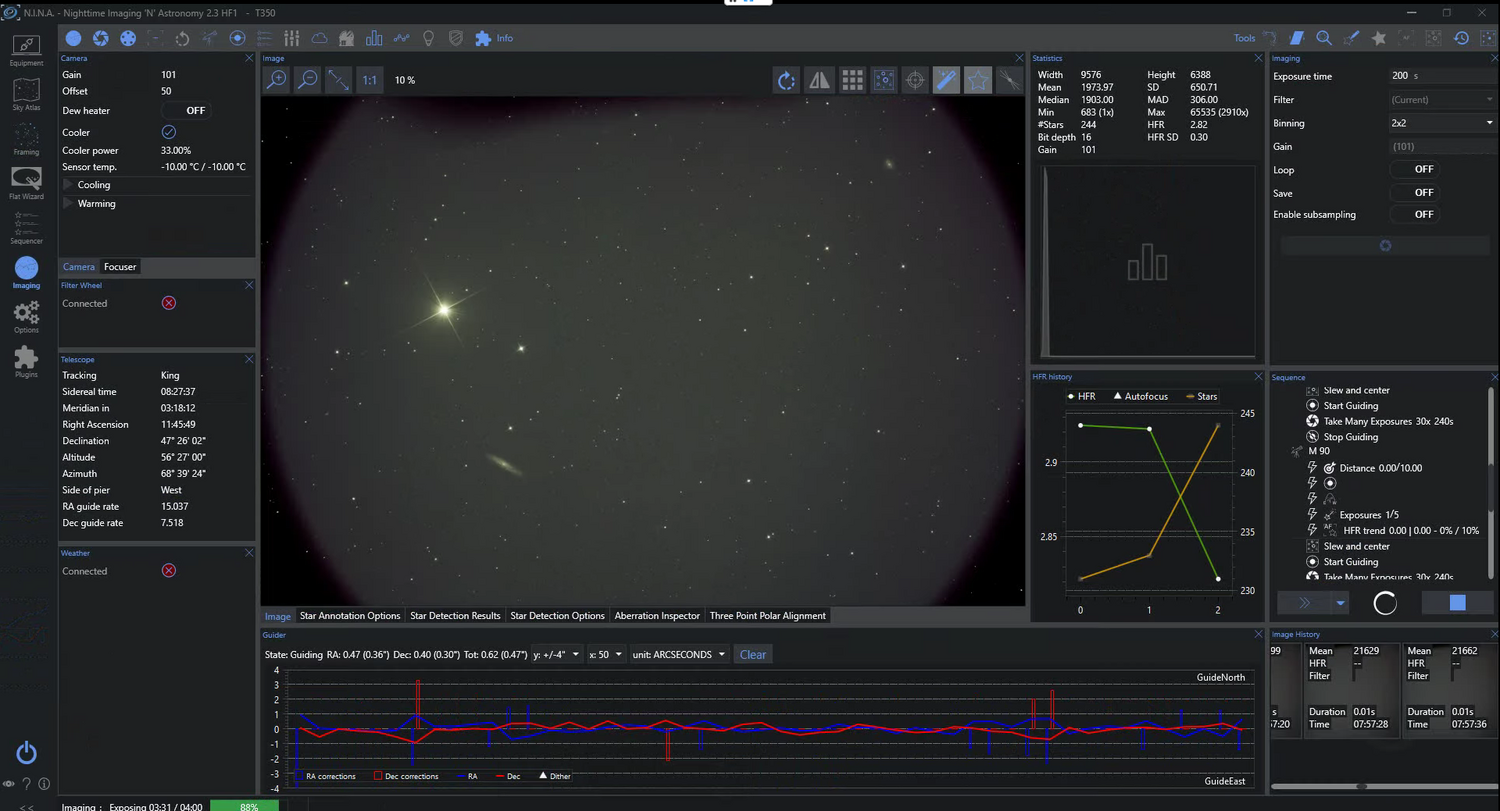1500x811 pixels.
Task: Show the crosshair overlay on the image
Action: (914, 80)
